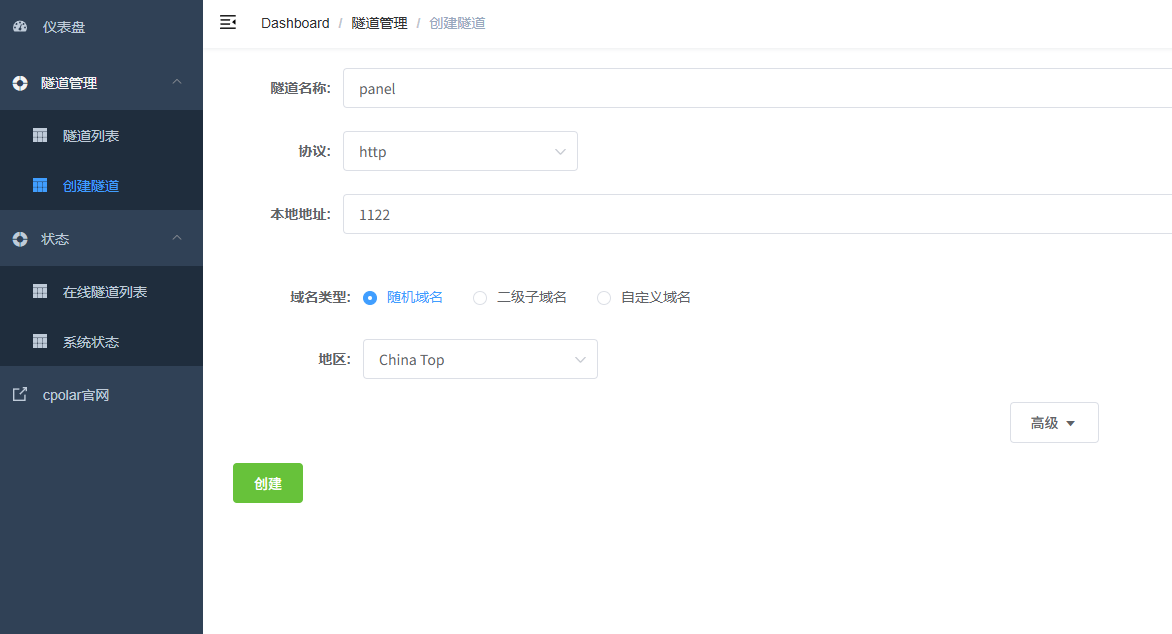Screen dimensions: 1172x634
Task: Go to Dashboard via breadcrumb link
Action: pos(295,23)
